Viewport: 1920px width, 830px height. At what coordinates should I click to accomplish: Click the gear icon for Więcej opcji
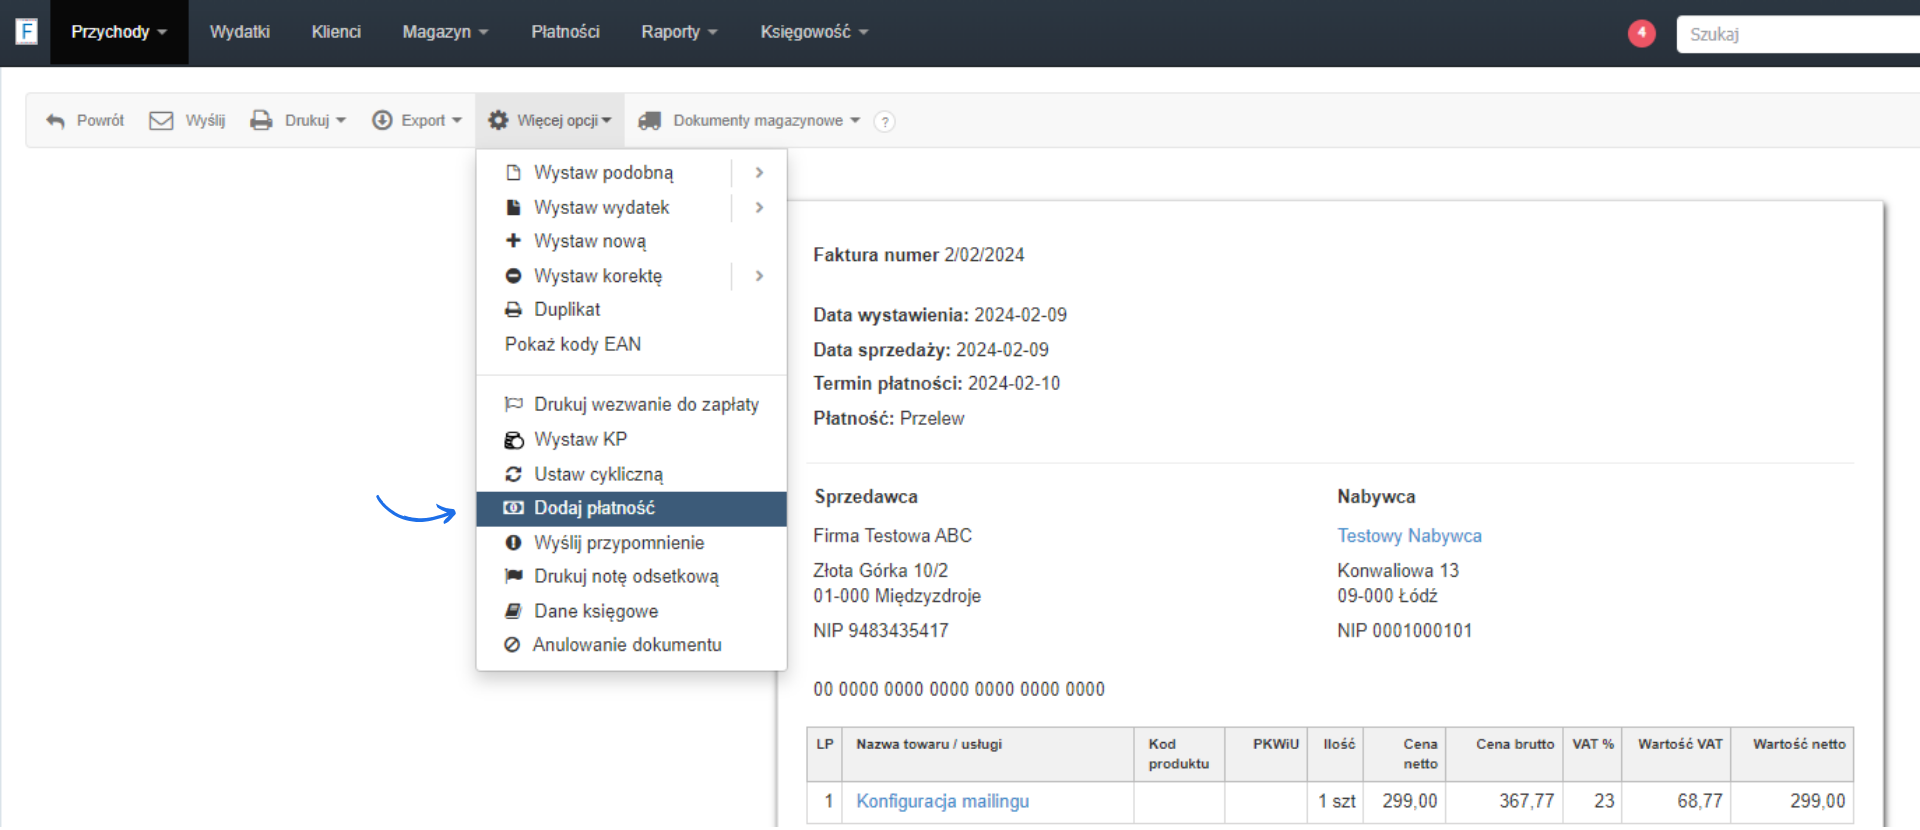pos(498,121)
